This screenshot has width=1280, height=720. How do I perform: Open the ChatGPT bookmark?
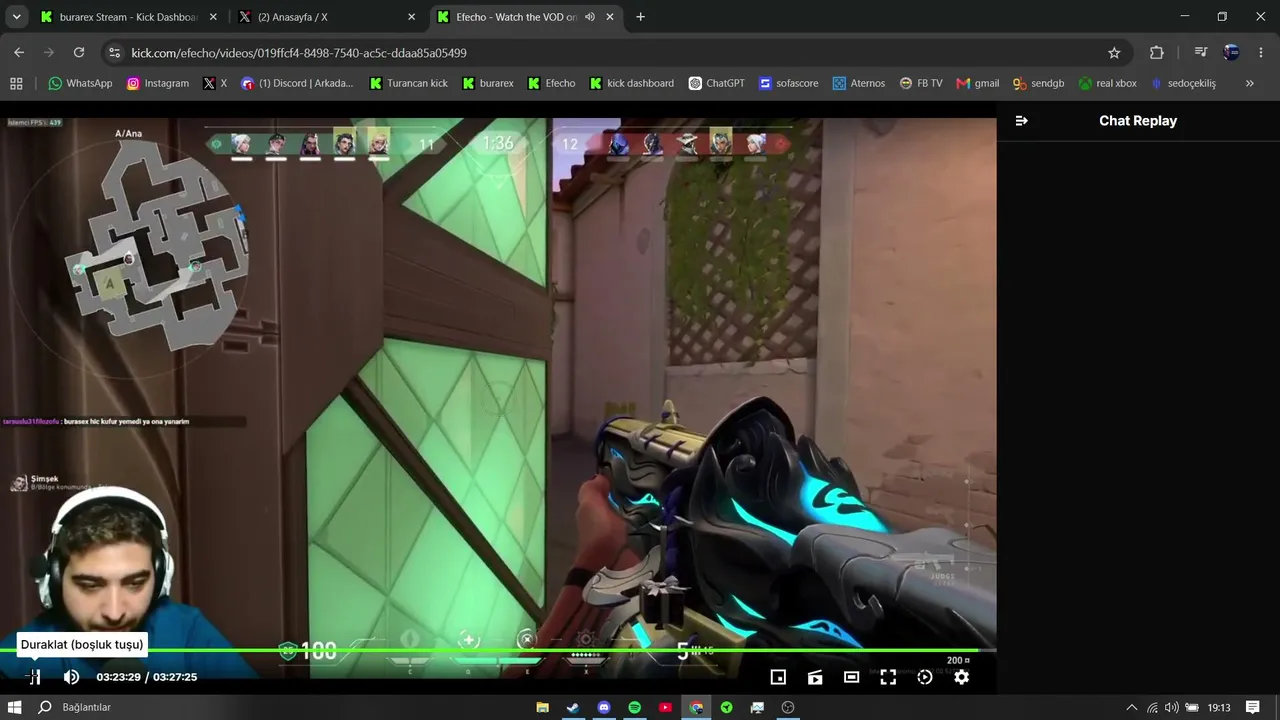pyautogui.click(x=716, y=83)
